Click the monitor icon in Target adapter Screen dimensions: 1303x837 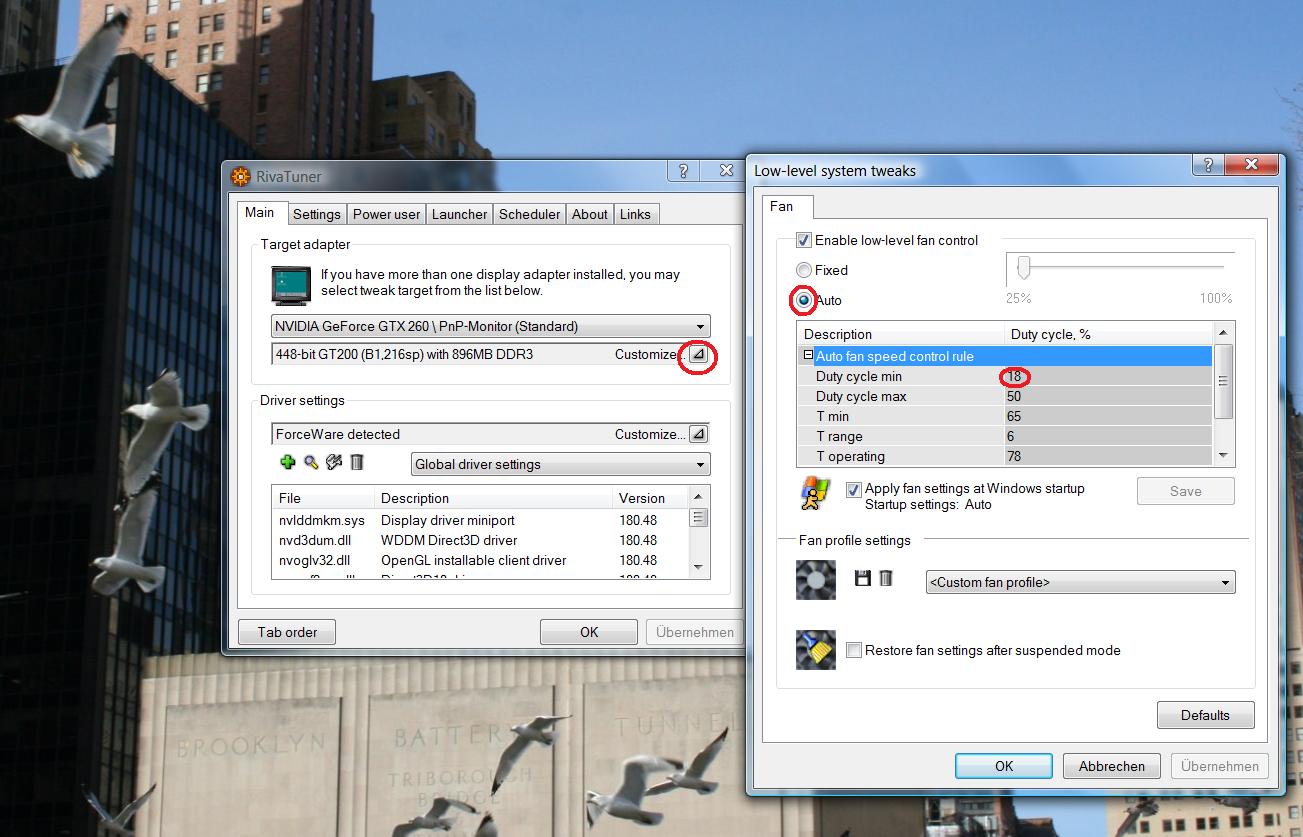[x=290, y=284]
